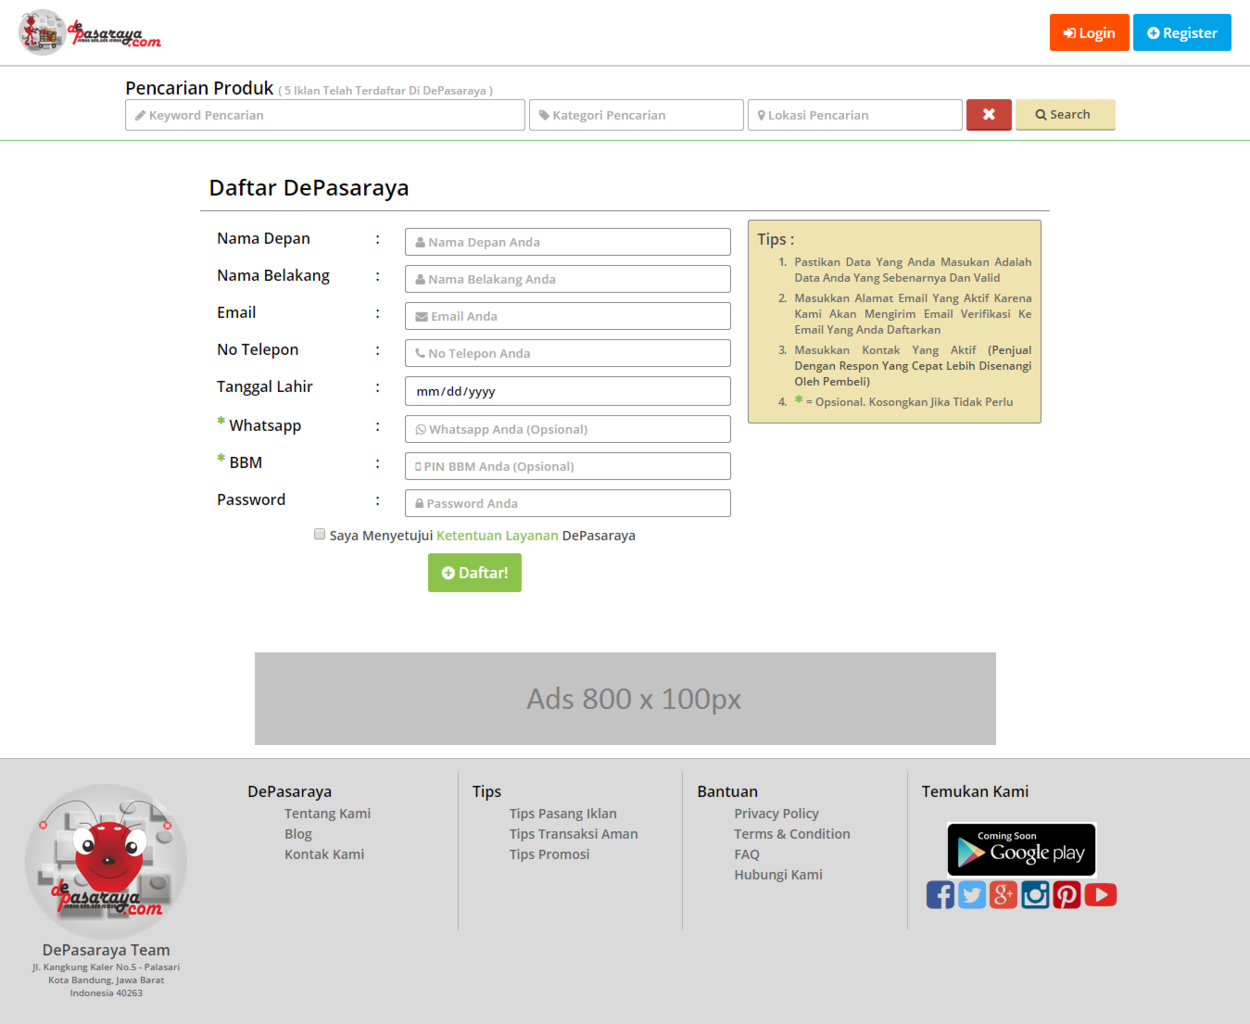Focus the Email Anda field
This screenshot has width=1250, height=1024.
568,316
